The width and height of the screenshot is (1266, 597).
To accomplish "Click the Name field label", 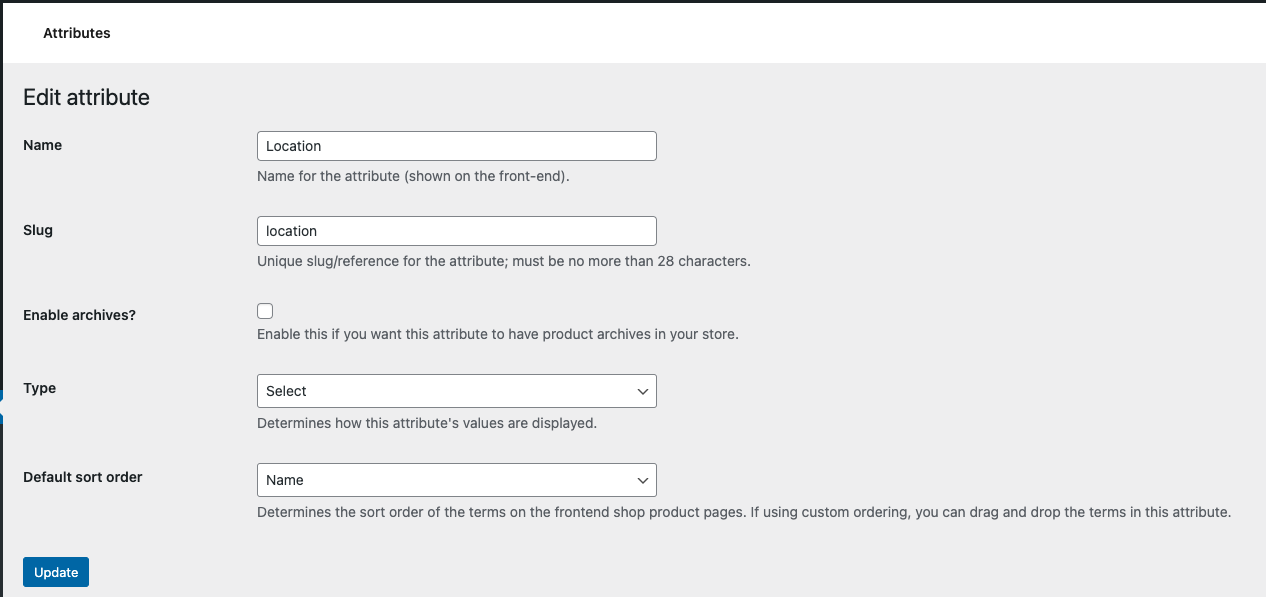I will (42, 144).
